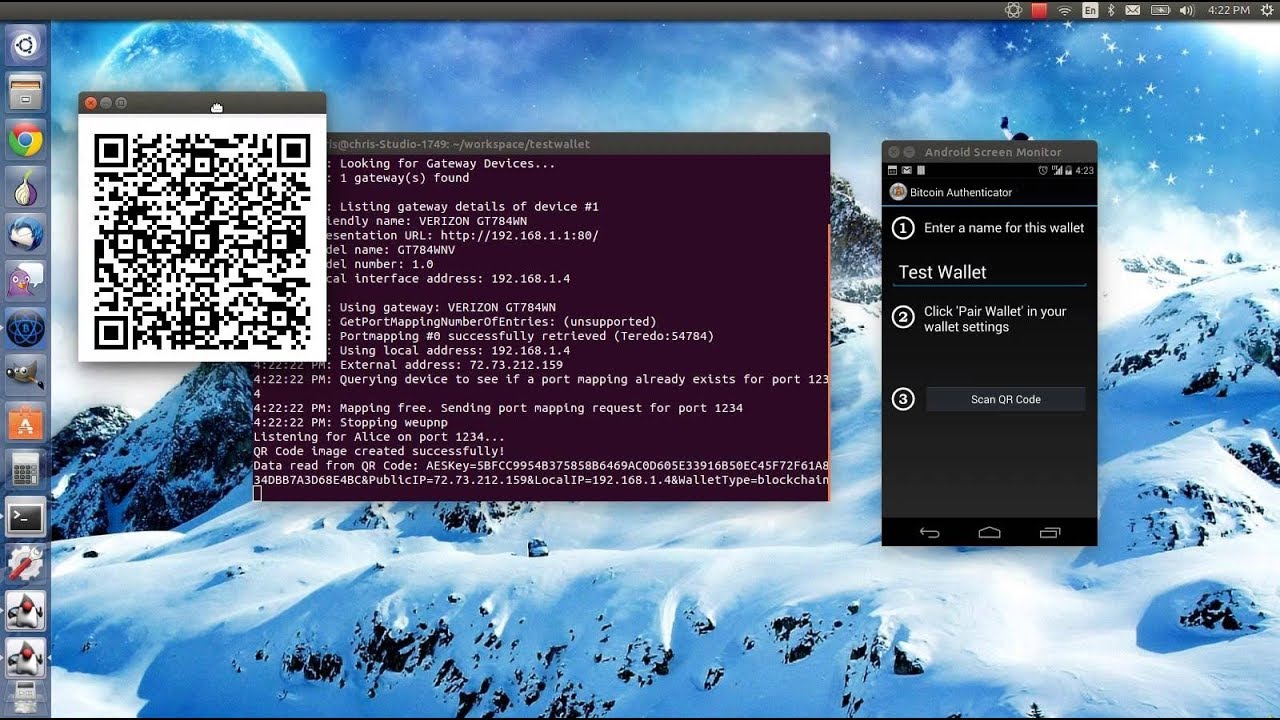Open the Ubuntu Dash launcher icon
The image size is (1280, 720).
pyautogui.click(x=25, y=45)
